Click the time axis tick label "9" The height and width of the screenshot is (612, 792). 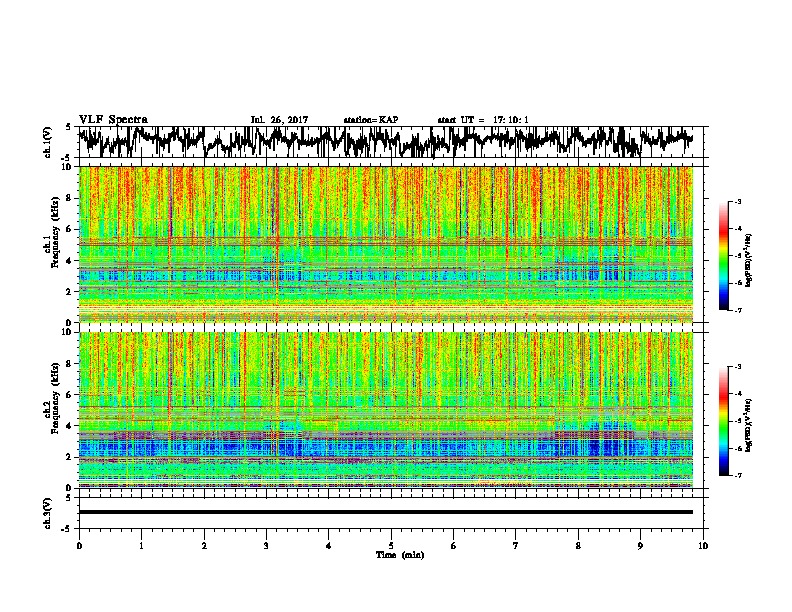point(640,546)
